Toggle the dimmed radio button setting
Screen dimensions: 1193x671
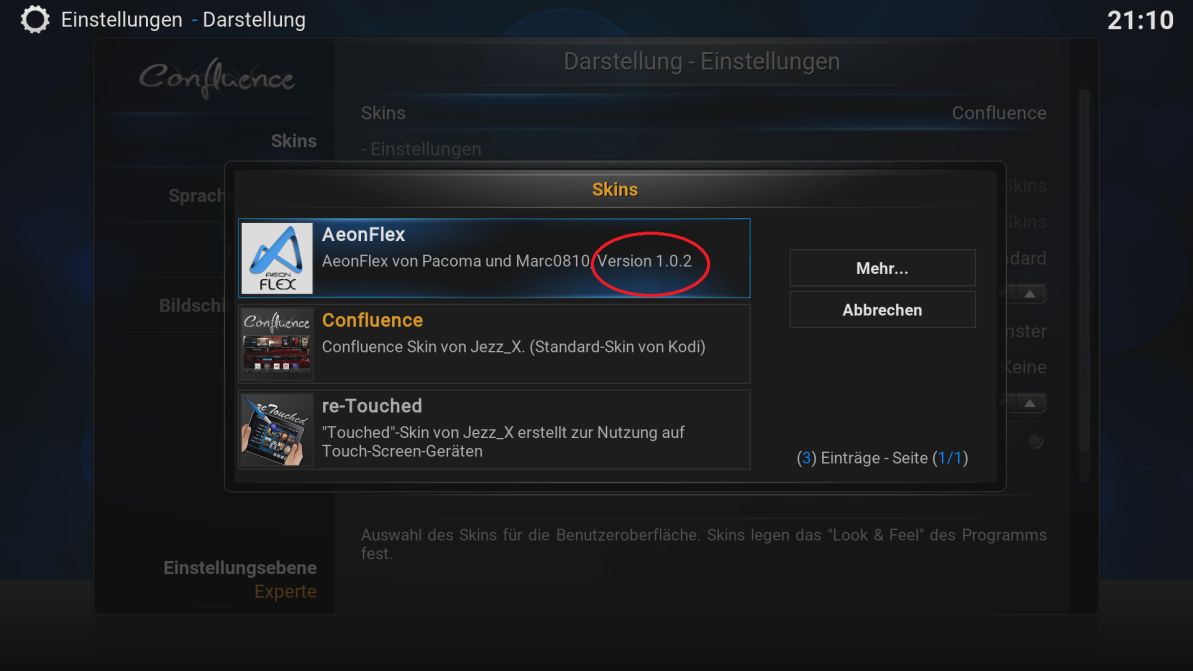pyautogui.click(x=1035, y=440)
